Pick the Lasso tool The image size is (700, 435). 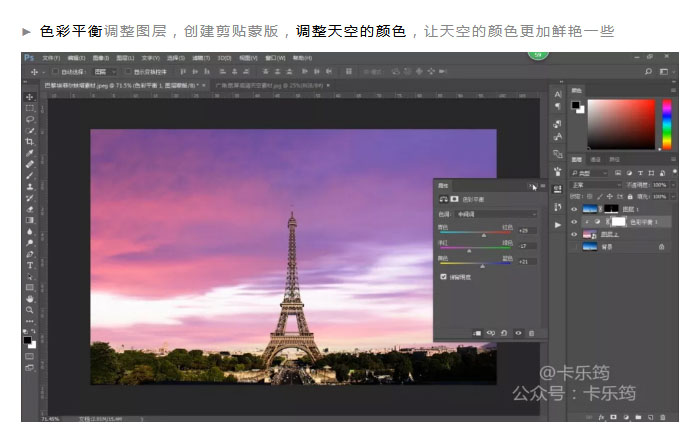coord(30,119)
